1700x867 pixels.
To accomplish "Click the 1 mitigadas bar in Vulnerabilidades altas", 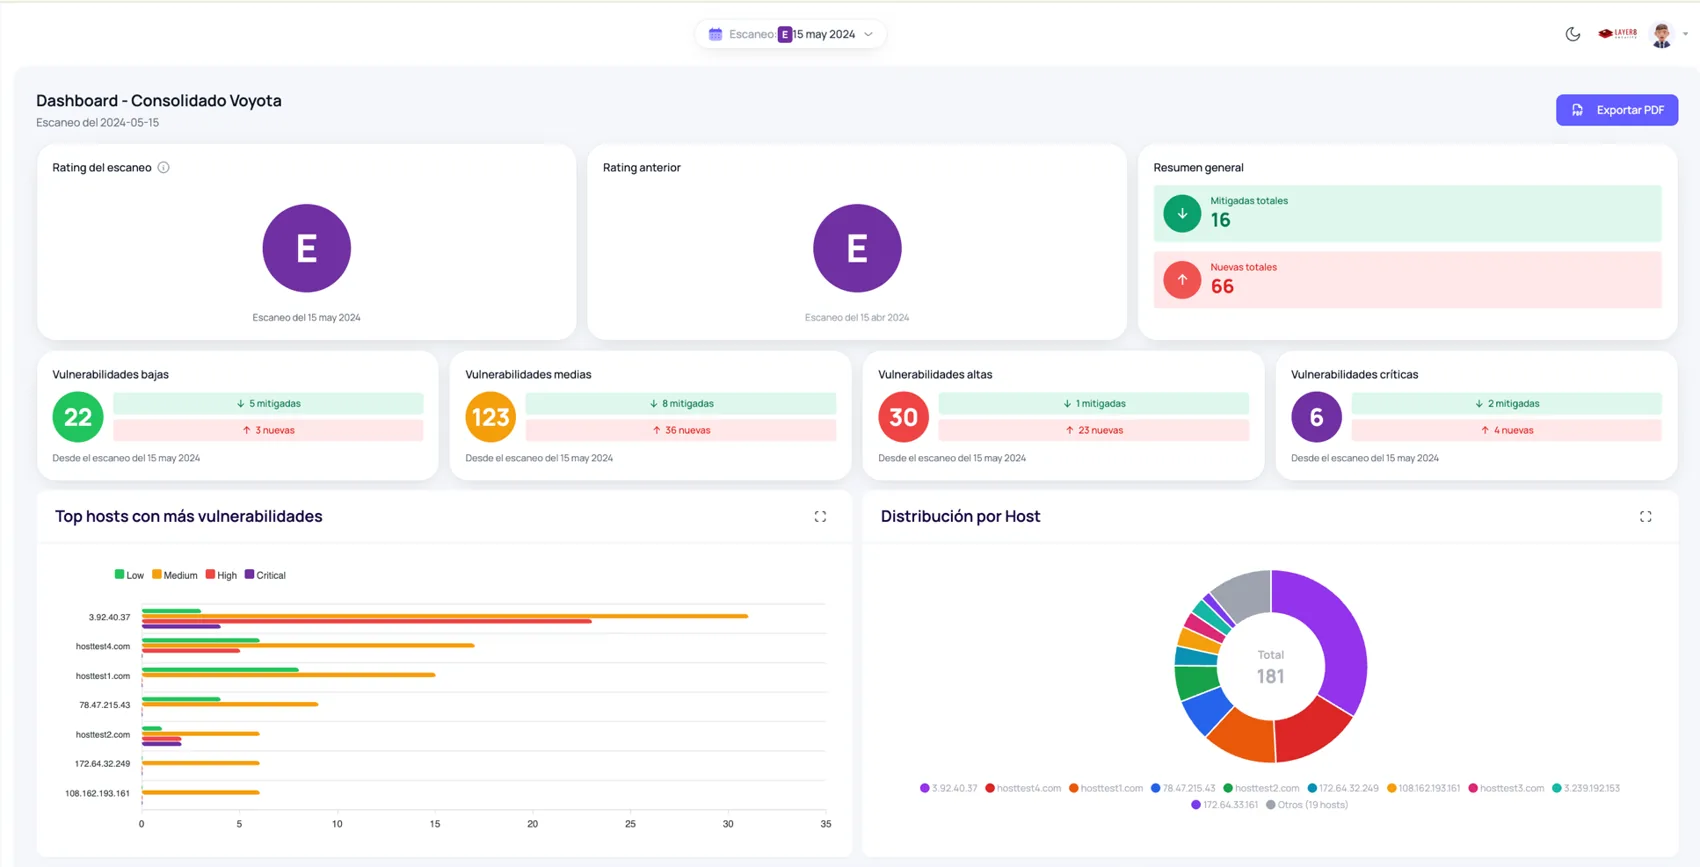I will [1094, 403].
